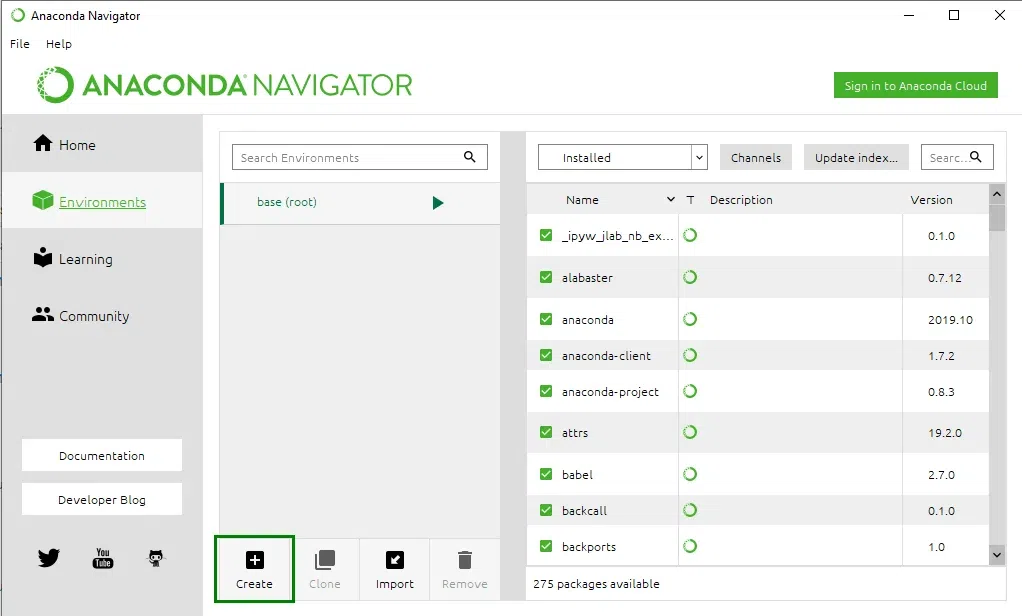Click the Remove environment trash icon

pos(465,560)
